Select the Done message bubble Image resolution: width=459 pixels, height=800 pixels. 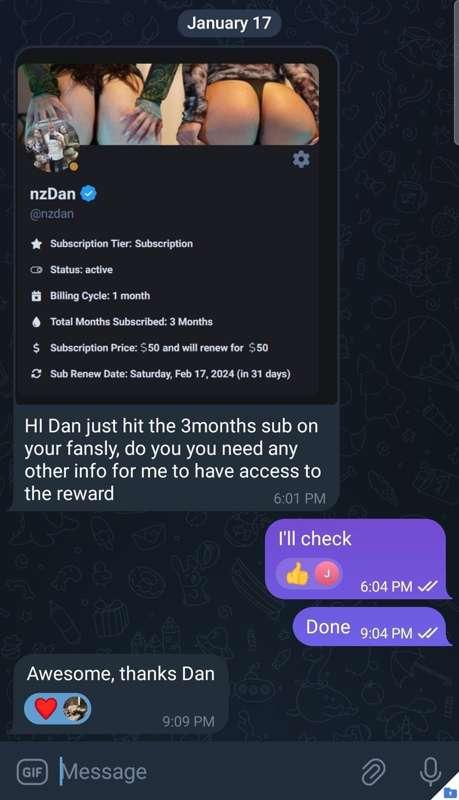pos(372,627)
